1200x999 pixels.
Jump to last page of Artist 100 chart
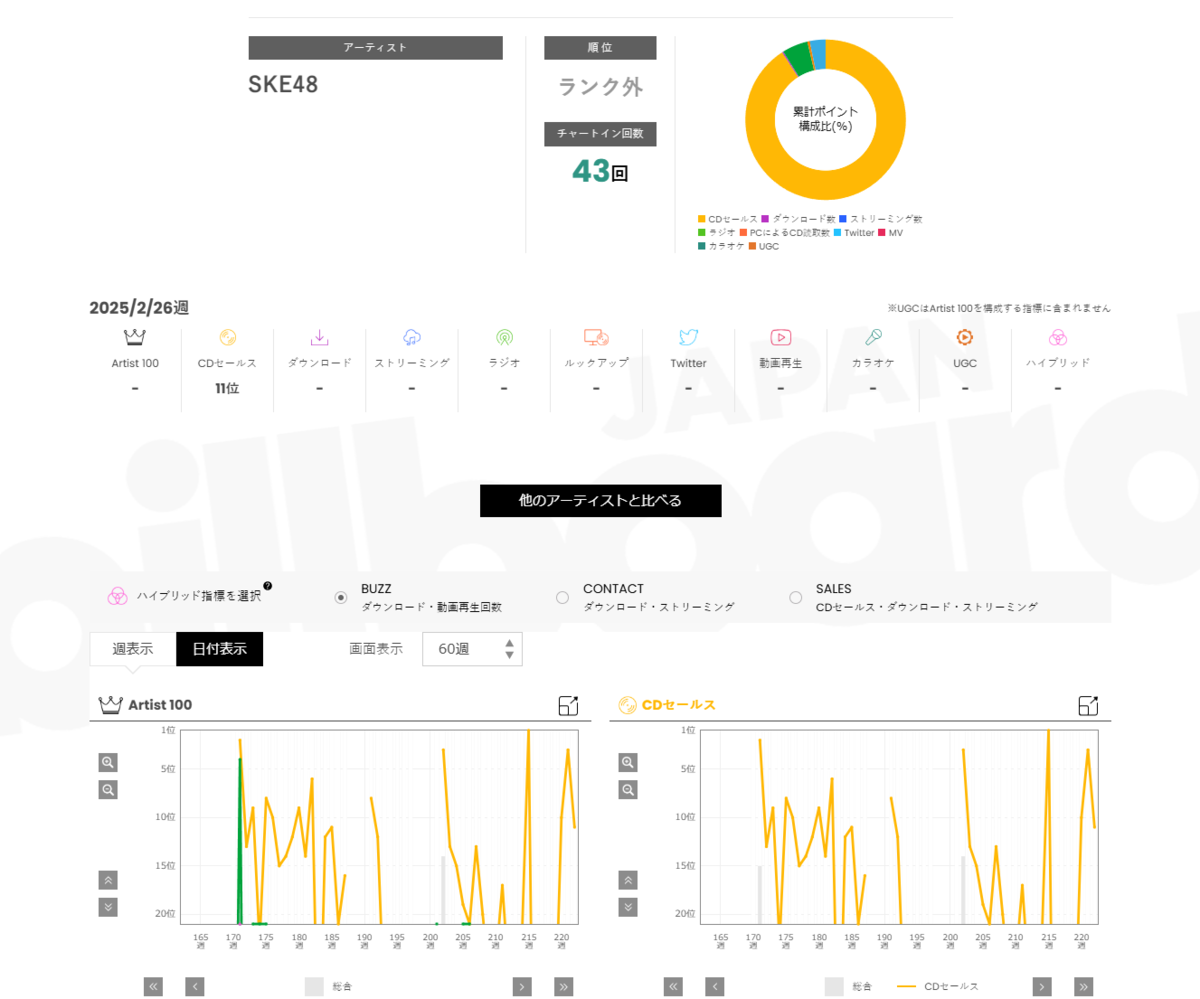564,986
